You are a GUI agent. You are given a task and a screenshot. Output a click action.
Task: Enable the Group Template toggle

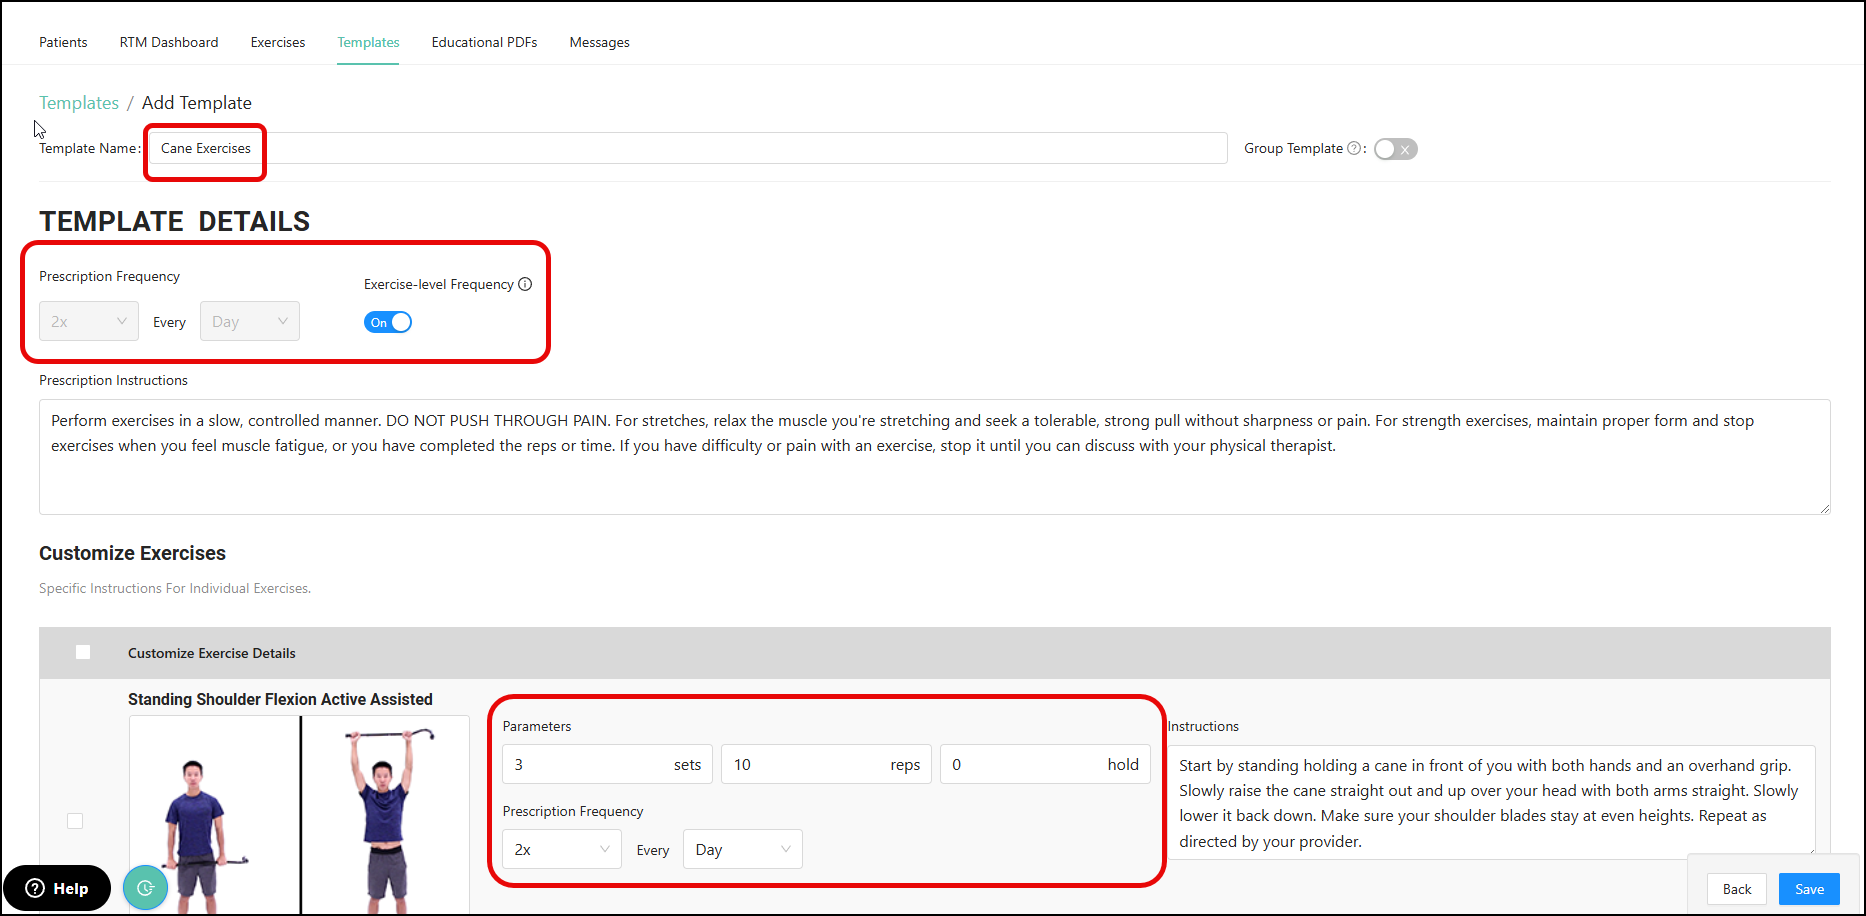[1395, 149]
